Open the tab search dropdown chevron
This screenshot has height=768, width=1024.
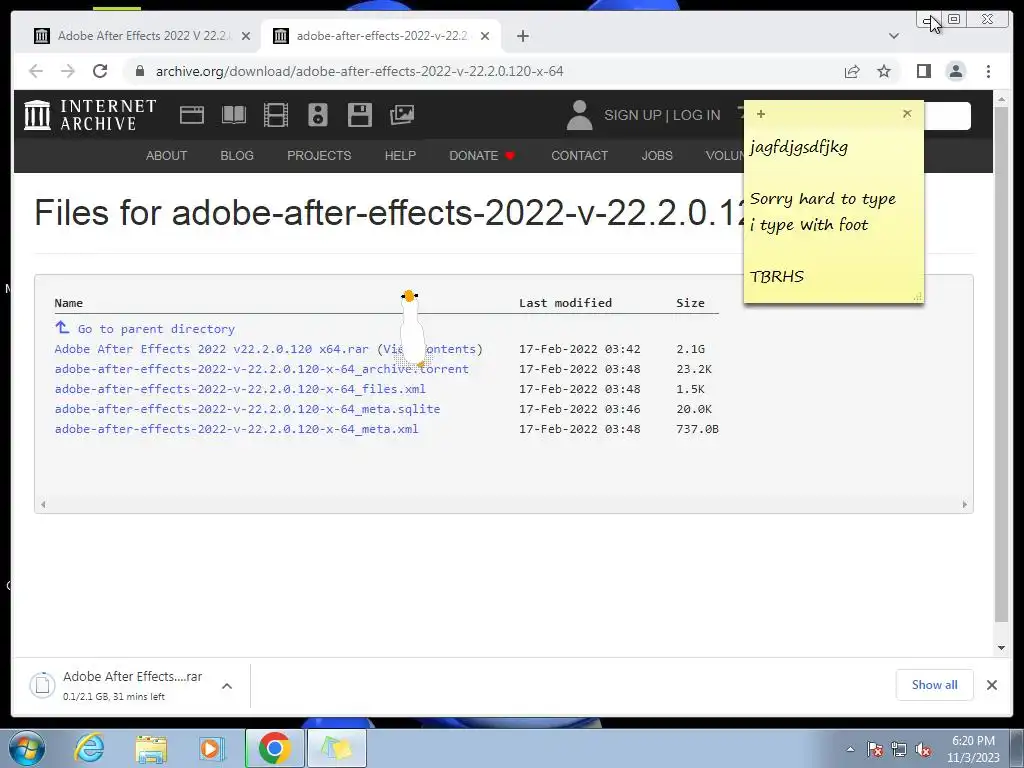click(x=893, y=36)
